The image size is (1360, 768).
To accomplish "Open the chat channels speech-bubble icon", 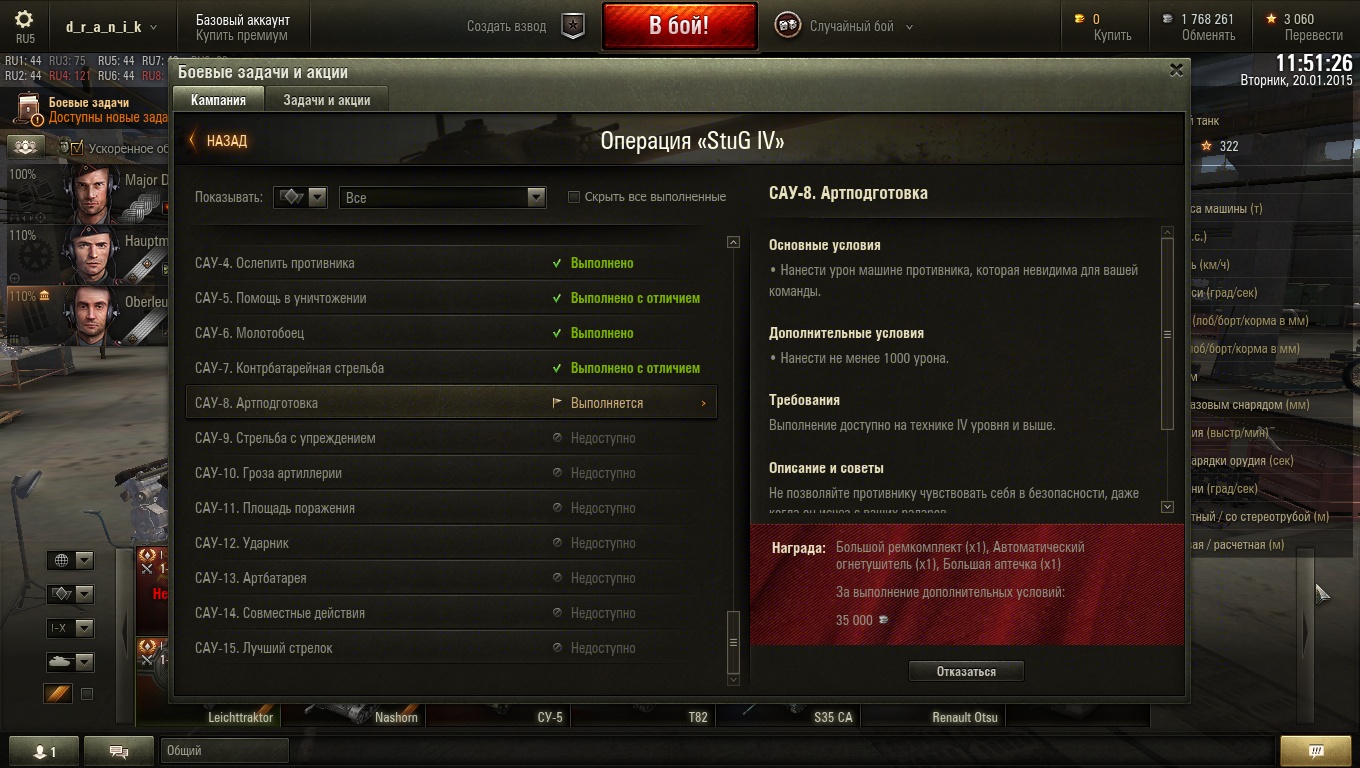I will [x=118, y=751].
